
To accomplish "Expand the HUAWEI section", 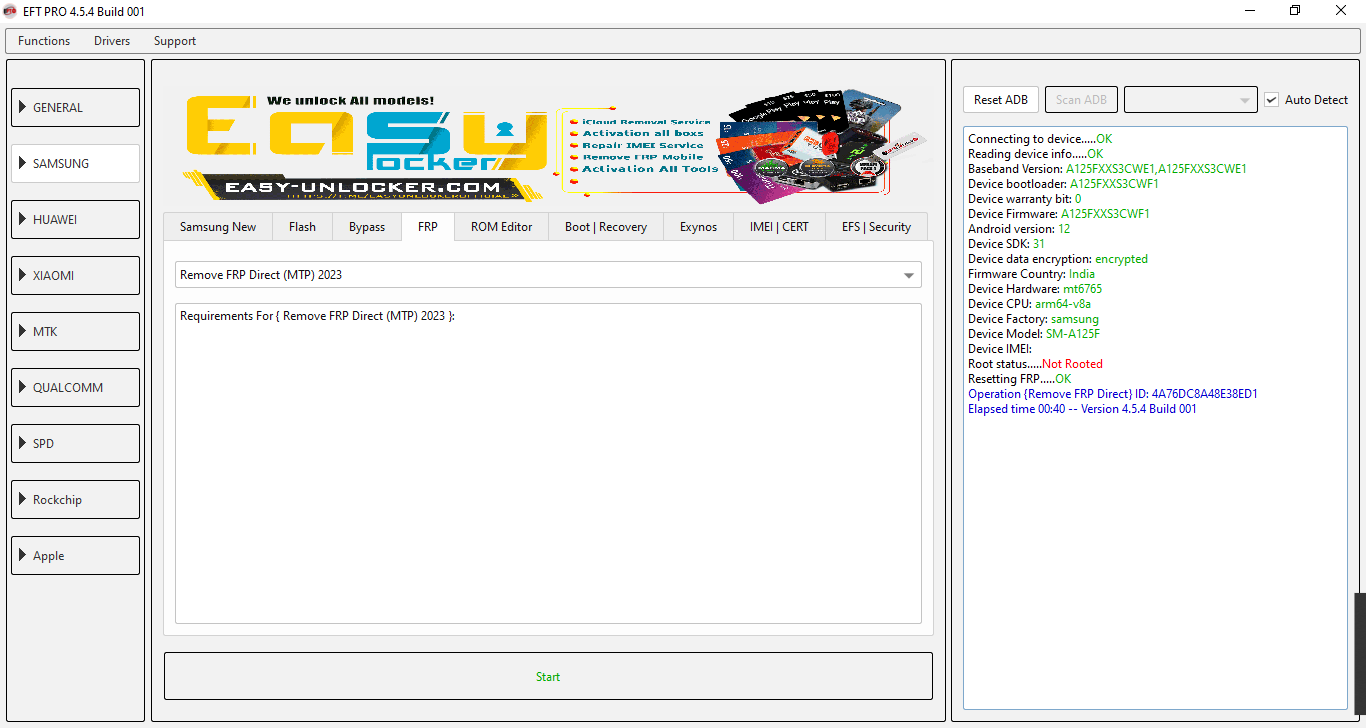I will [x=75, y=219].
